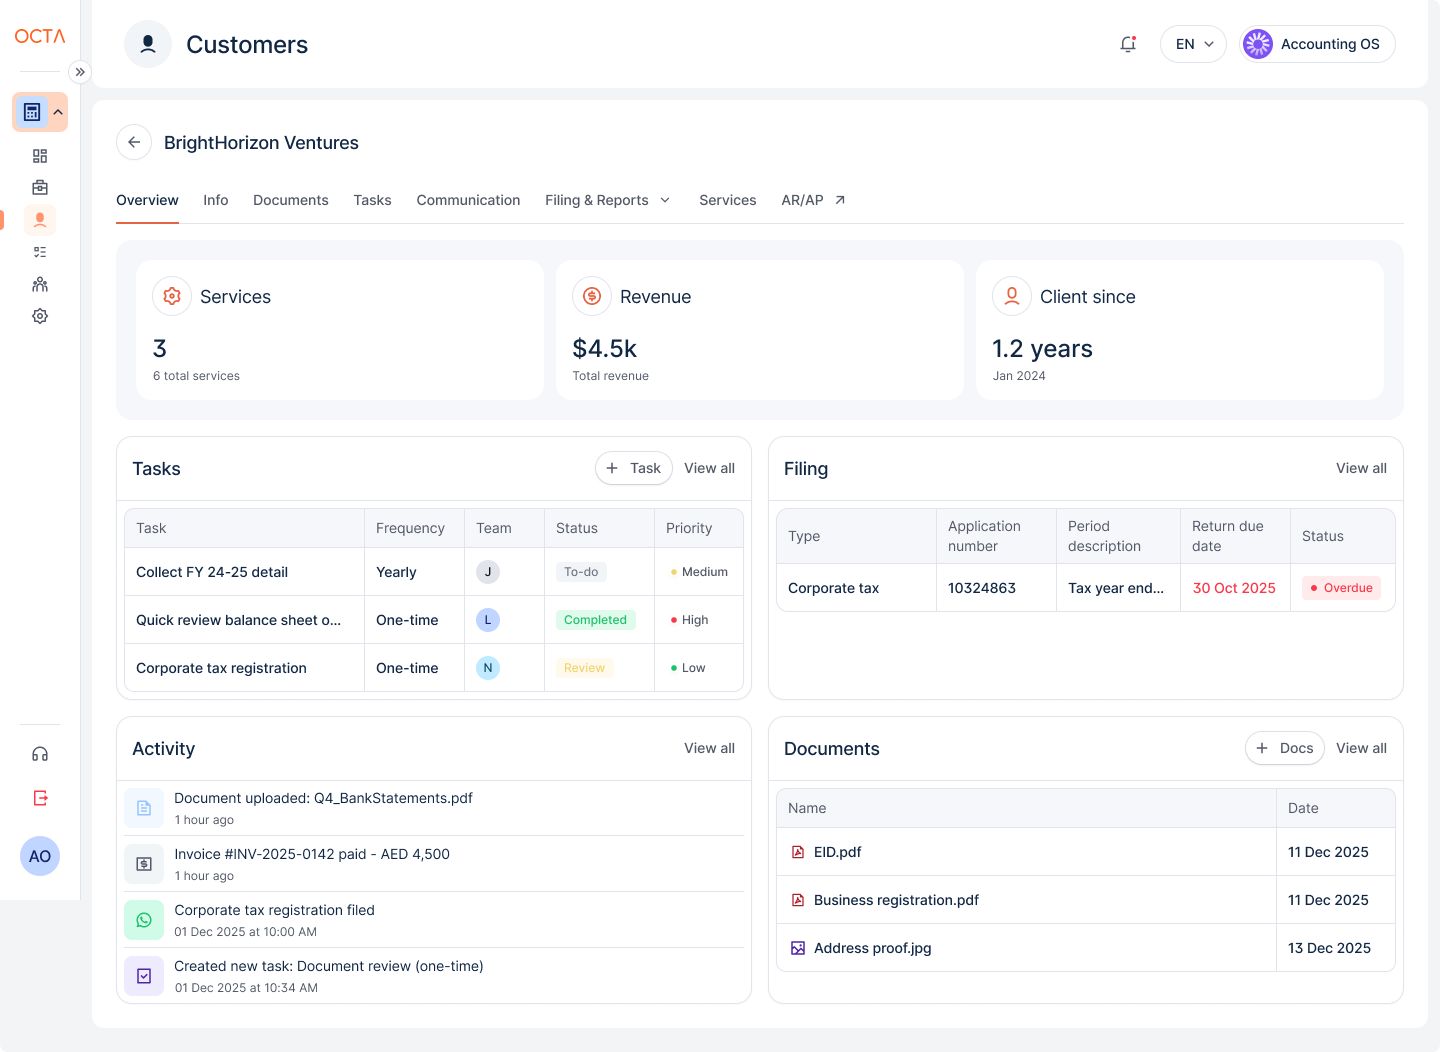Viewport: 1440px width, 1052px height.
Task: Click the Services card gear icon
Action: pyautogui.click(x=172, y=296)
